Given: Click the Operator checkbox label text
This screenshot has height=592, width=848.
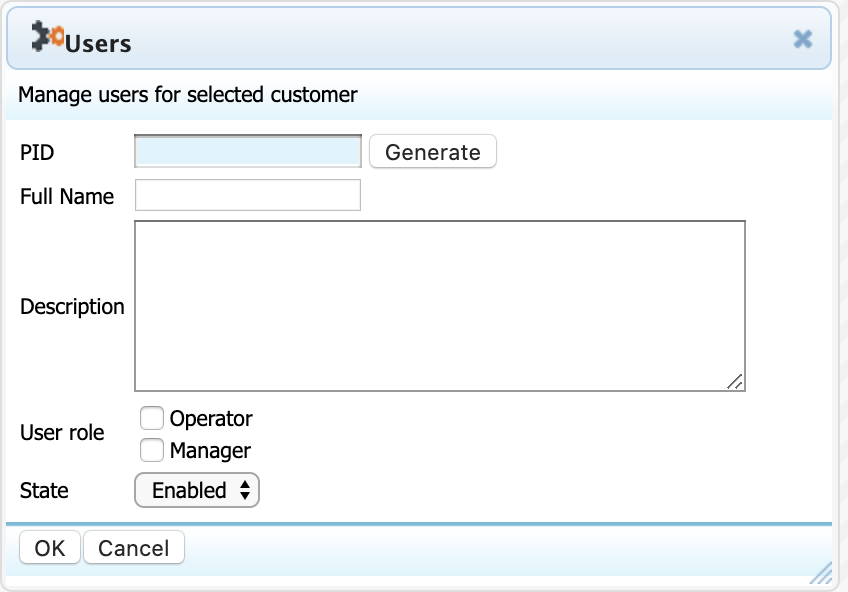Looking at the screenshot, I should click(211, 418).
